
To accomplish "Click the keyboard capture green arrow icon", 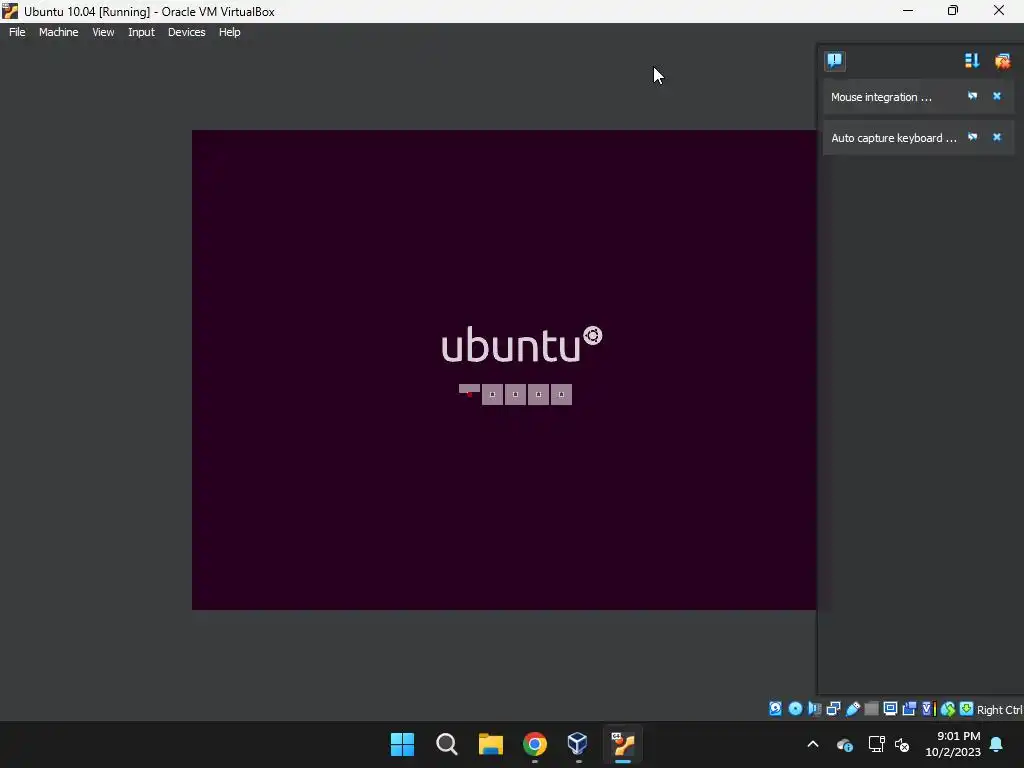I will [966, 709].
